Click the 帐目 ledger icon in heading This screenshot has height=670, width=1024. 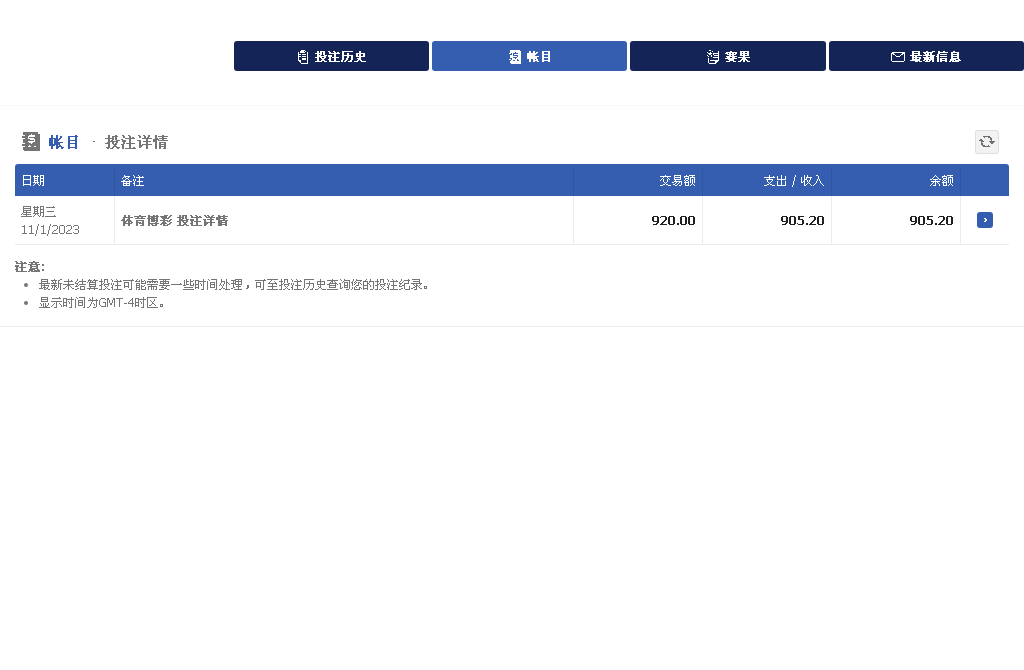[31, 141]
